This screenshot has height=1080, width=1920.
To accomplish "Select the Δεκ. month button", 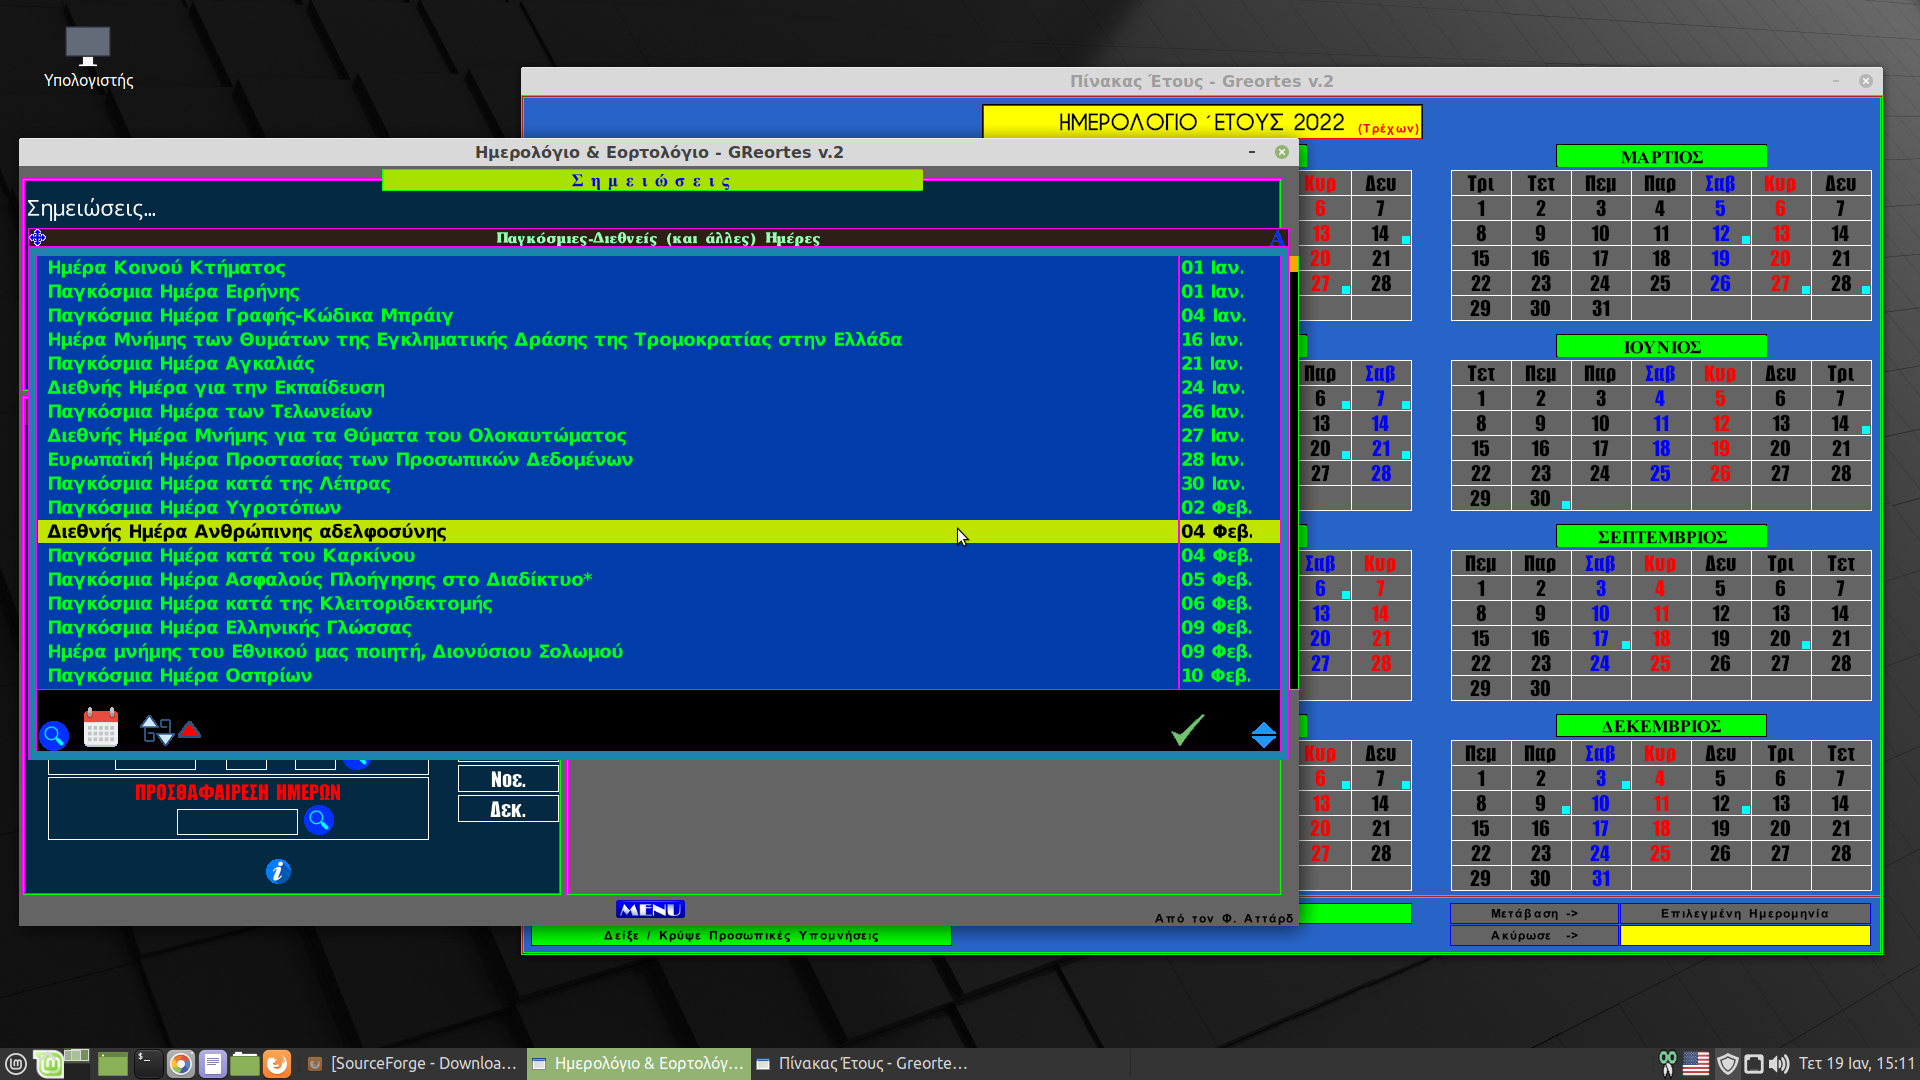I will (508, 809).
